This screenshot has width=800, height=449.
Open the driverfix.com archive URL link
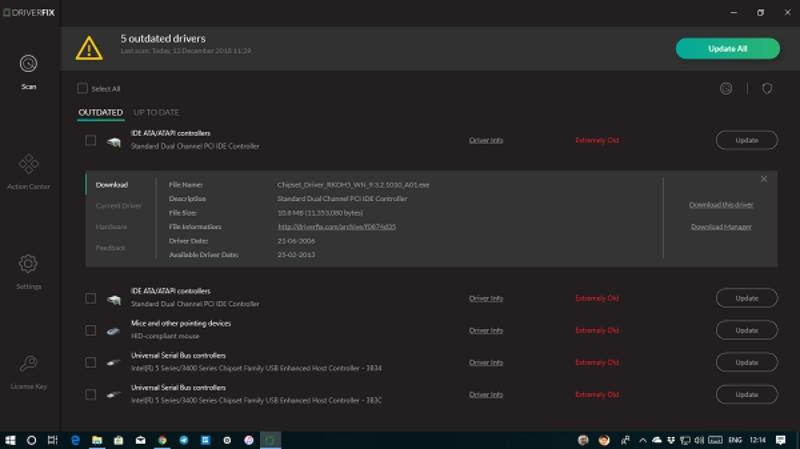point(337,227)
